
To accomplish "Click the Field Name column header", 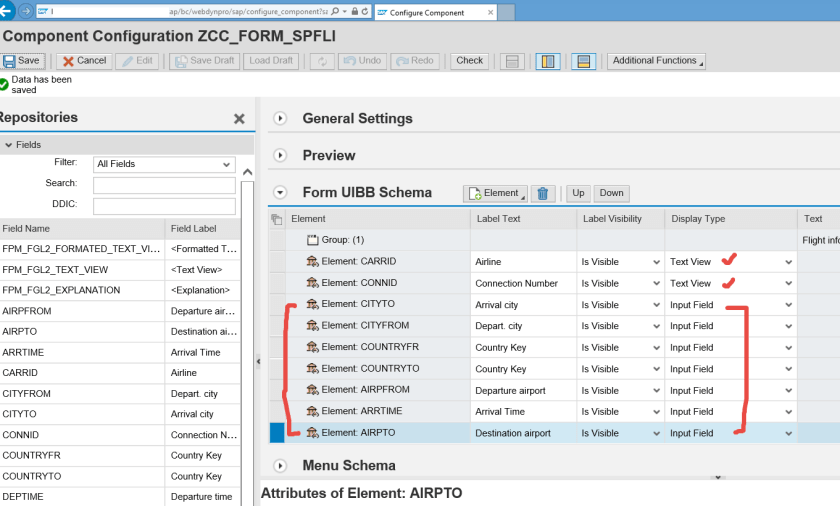I will (82, 229).
